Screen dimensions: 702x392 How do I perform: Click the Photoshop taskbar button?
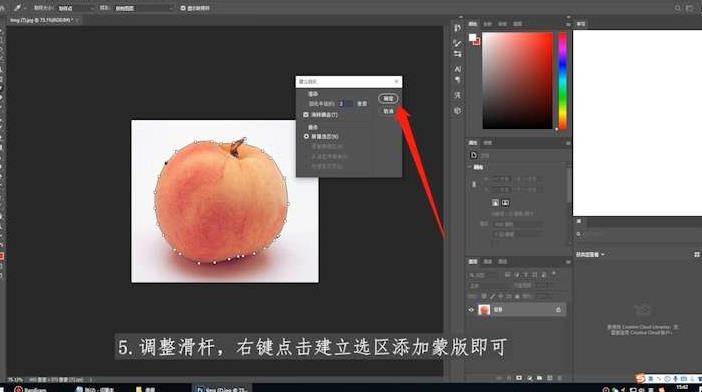[x=222, y=388]
